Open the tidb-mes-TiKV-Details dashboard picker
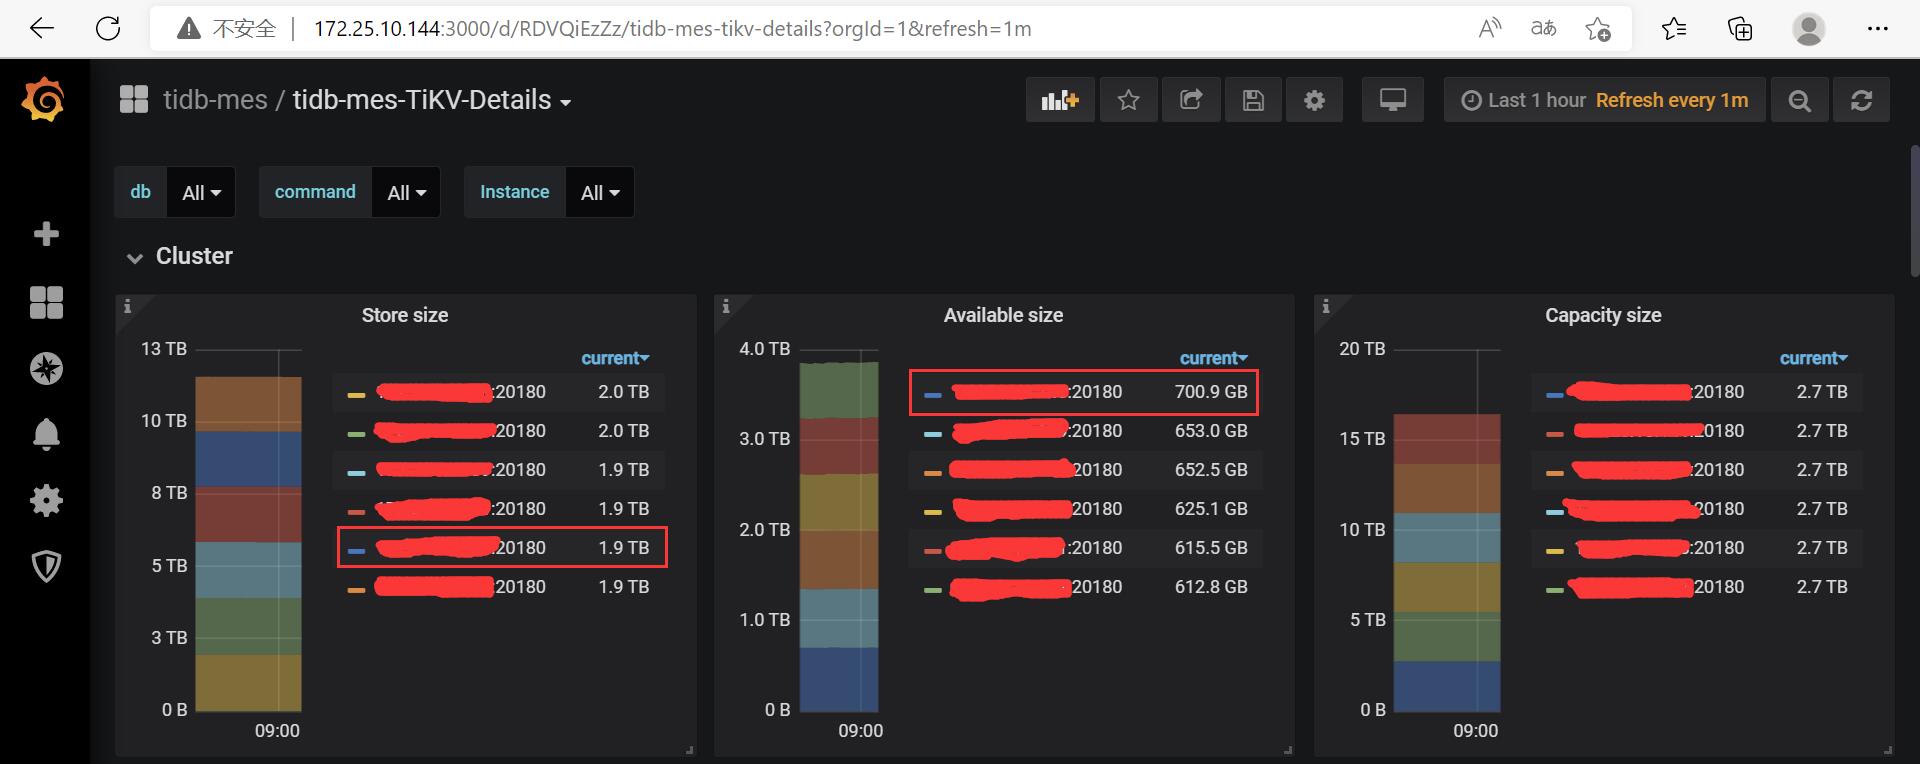The height and width of the screenshot is (764, 1920). pos(431,100)
